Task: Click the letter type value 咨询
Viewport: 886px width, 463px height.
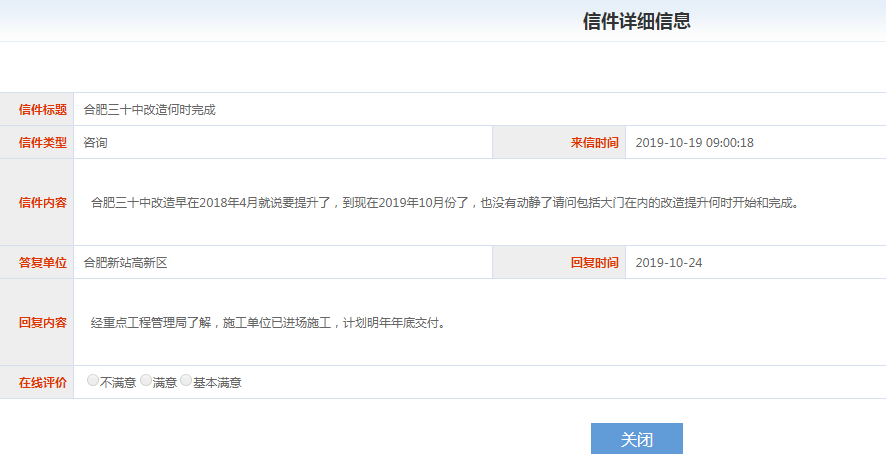Action: 95,142
